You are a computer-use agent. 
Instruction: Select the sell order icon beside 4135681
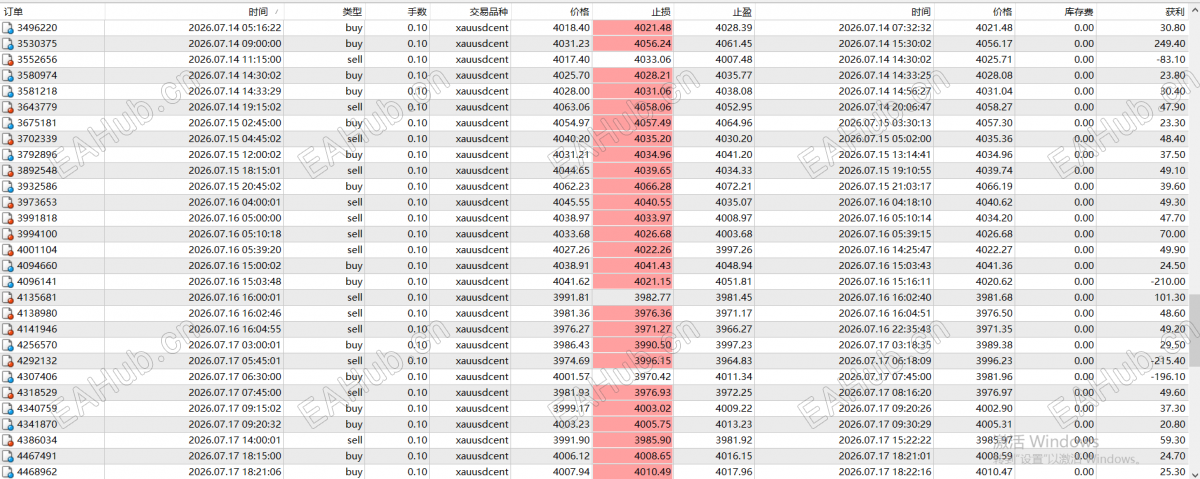coord(9,297)
